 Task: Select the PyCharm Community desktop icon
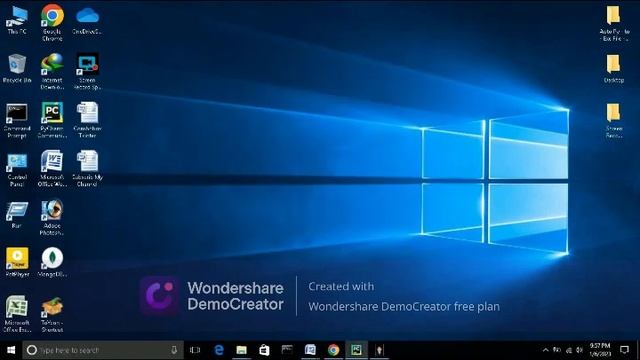point(52,121)
